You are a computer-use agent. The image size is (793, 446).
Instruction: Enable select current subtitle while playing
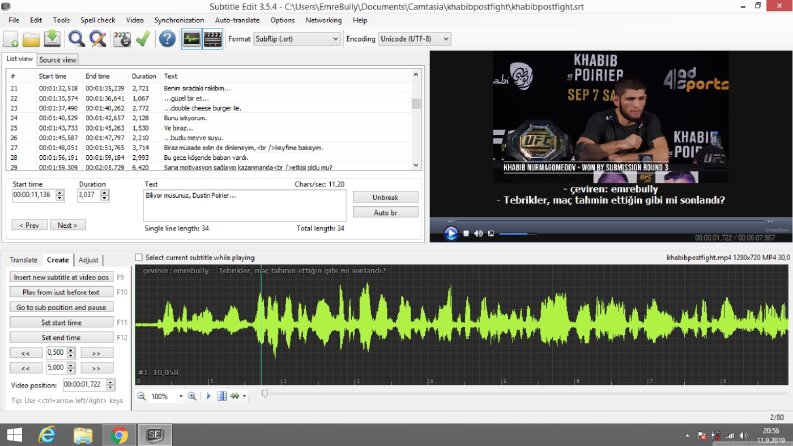139,257
